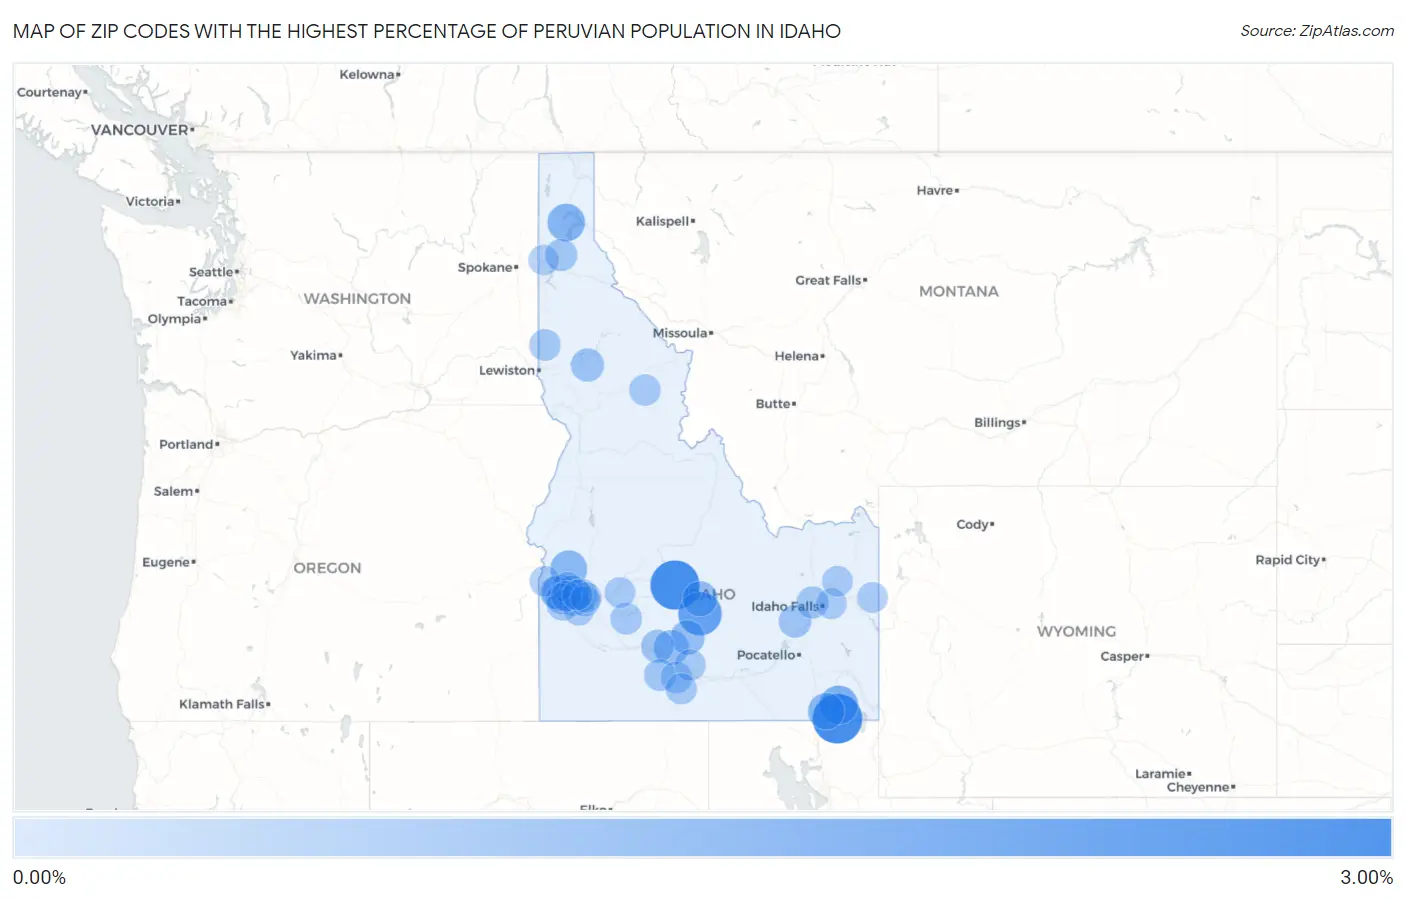Click the Salem city label
This screenshot has height=899, width=1406.
(x=174, y=491)
